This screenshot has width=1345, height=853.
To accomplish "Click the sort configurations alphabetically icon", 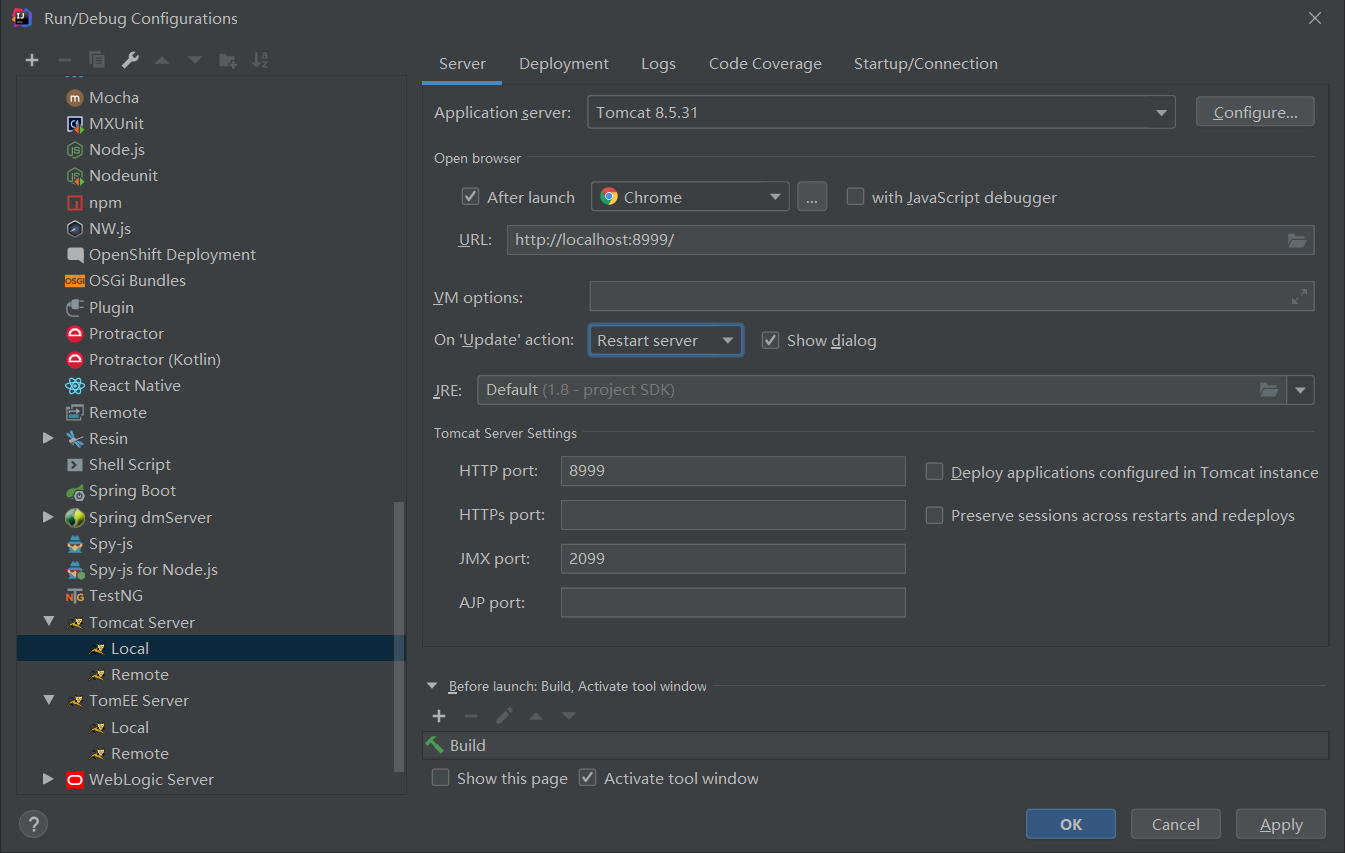I will click(x=260, y=60).
